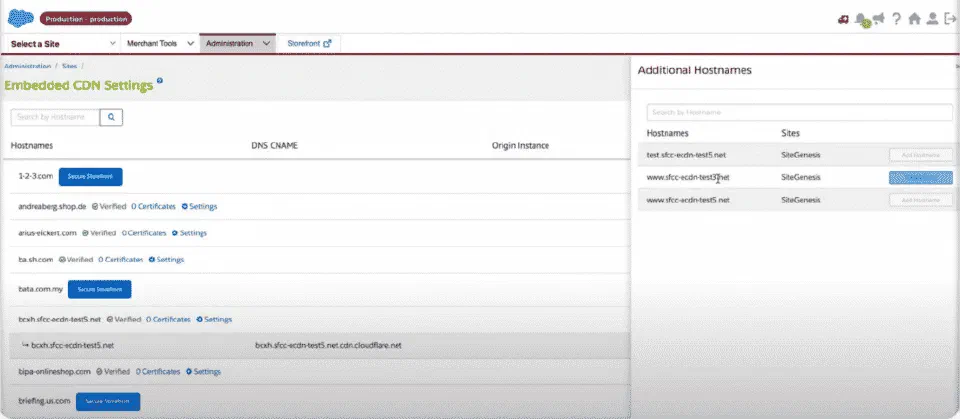This screenshot has width=960, height=419.
Task: Click gear icon in arius-eickert.com row
Action: coord(174,233)
